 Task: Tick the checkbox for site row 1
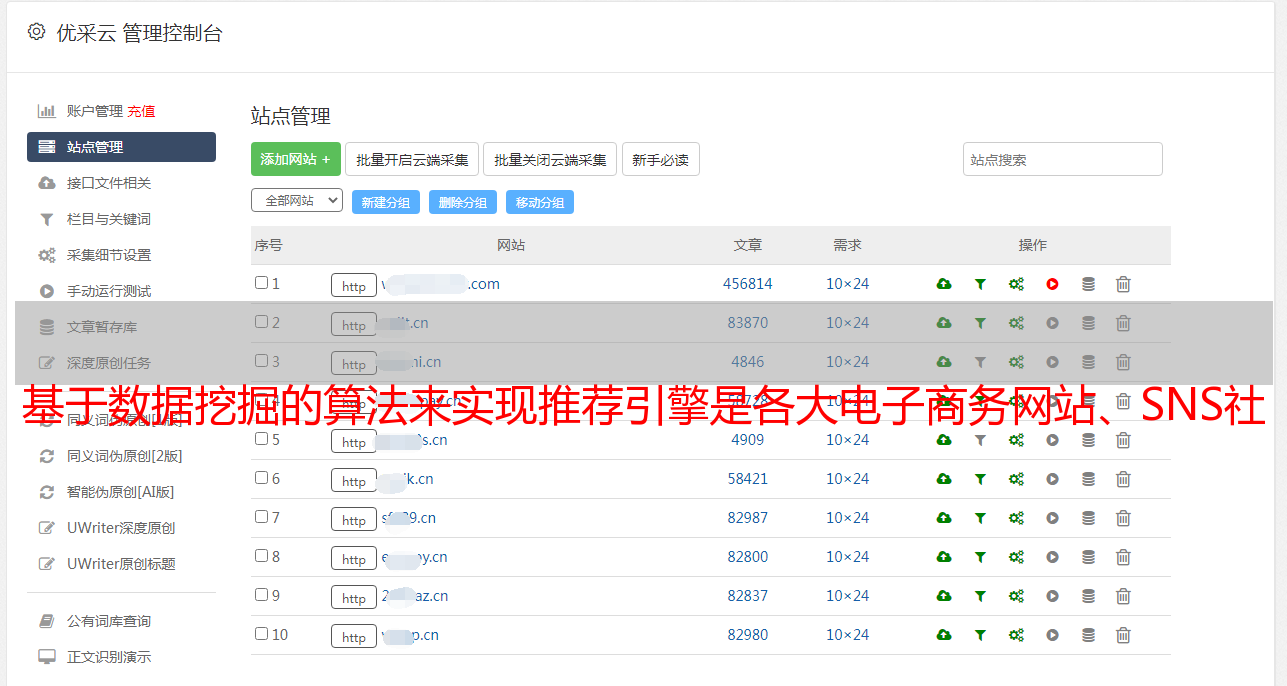[x=261, y=283]
